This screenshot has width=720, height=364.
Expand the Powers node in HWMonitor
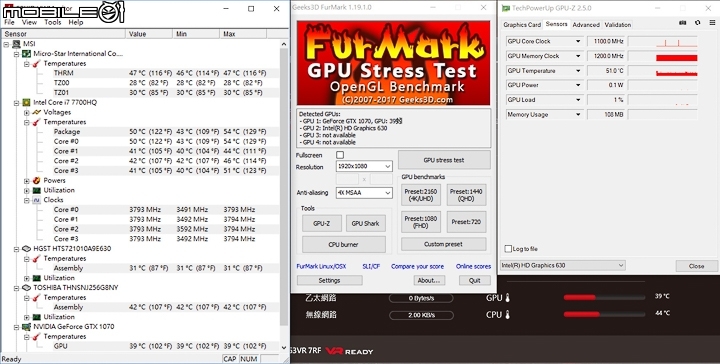point(27,181)
